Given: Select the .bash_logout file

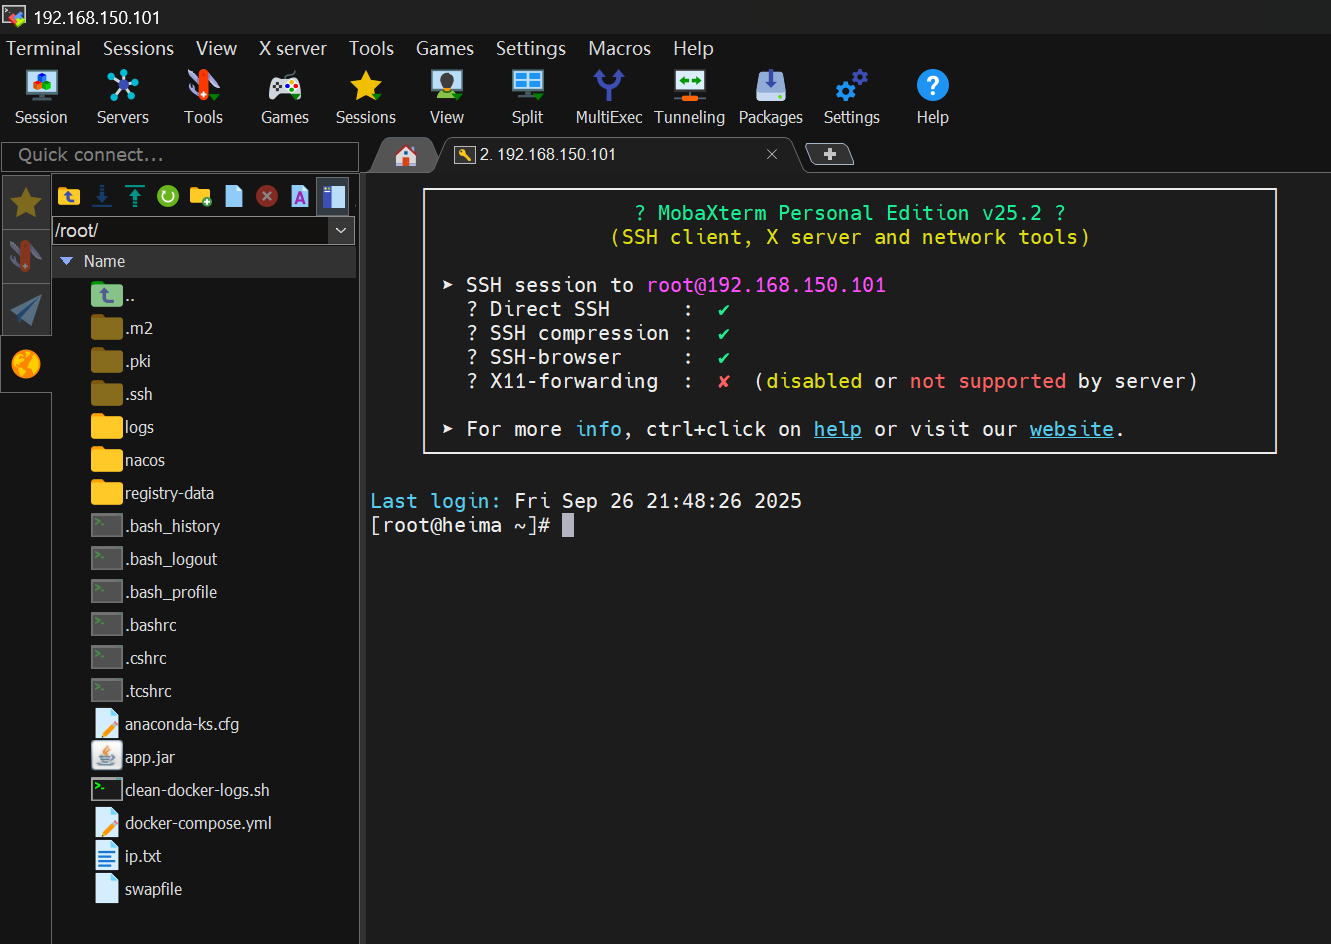Looking at the screenshot, I should 154,559.
